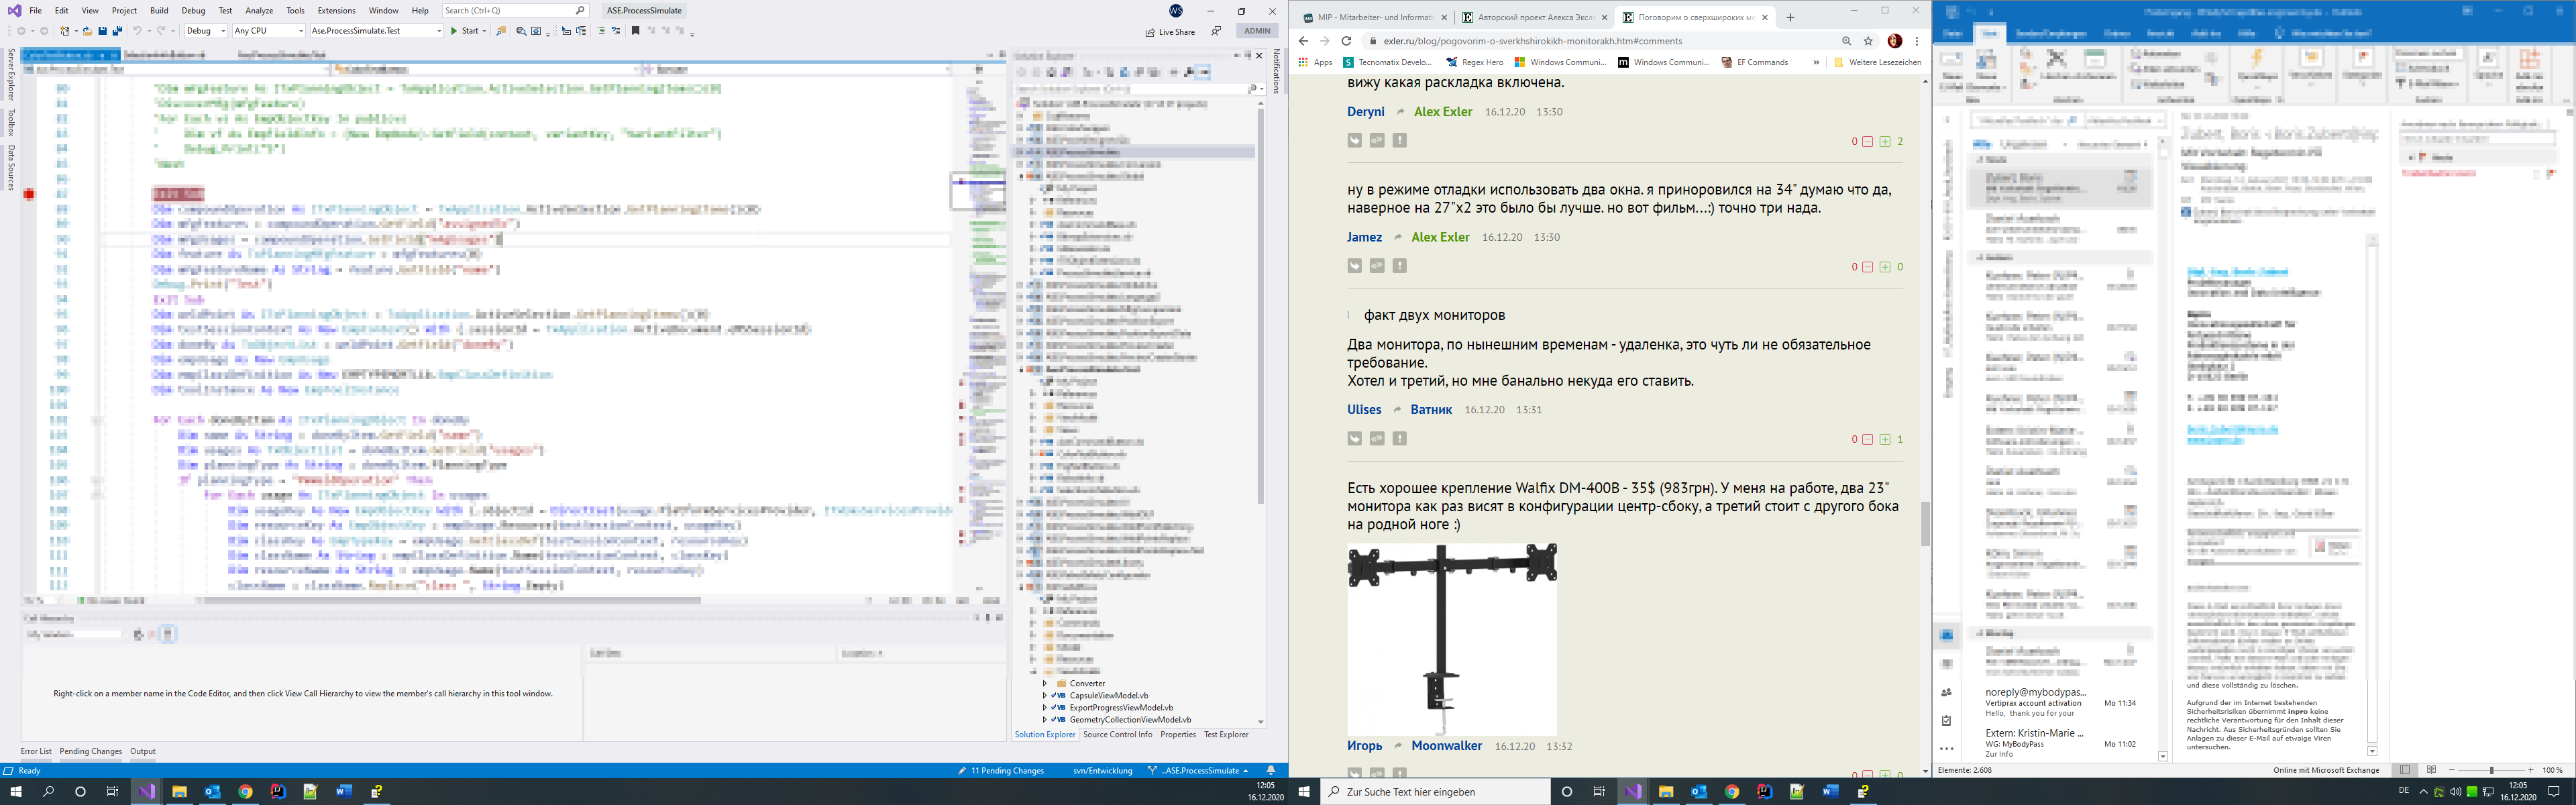Image resolution: width=2576 pixels, height=805 pixels.
Task: Open the Extensions menu
Action: [336, 10]
